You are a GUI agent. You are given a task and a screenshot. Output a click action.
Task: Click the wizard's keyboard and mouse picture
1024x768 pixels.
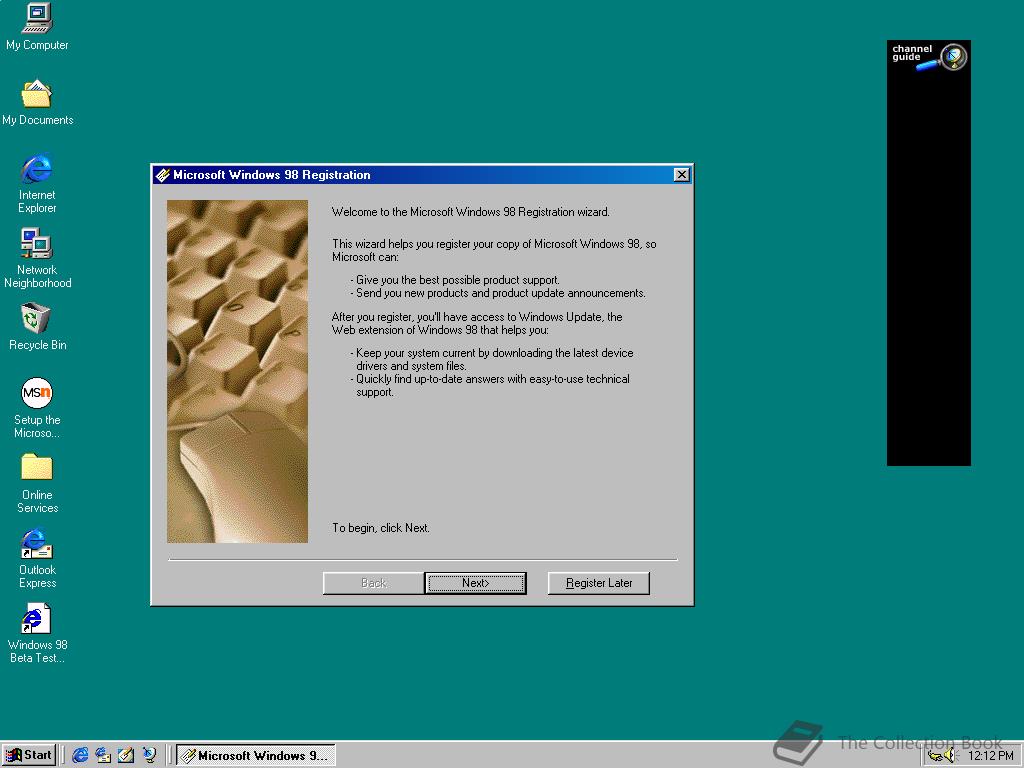pos(237,371)
